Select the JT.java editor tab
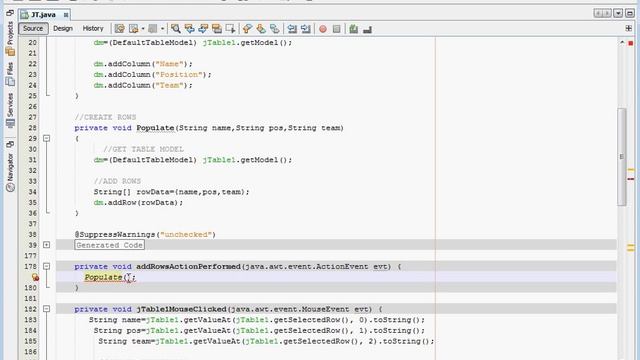Image resolution: width=640 pixels, height=360 pixels. pos(43,15)
